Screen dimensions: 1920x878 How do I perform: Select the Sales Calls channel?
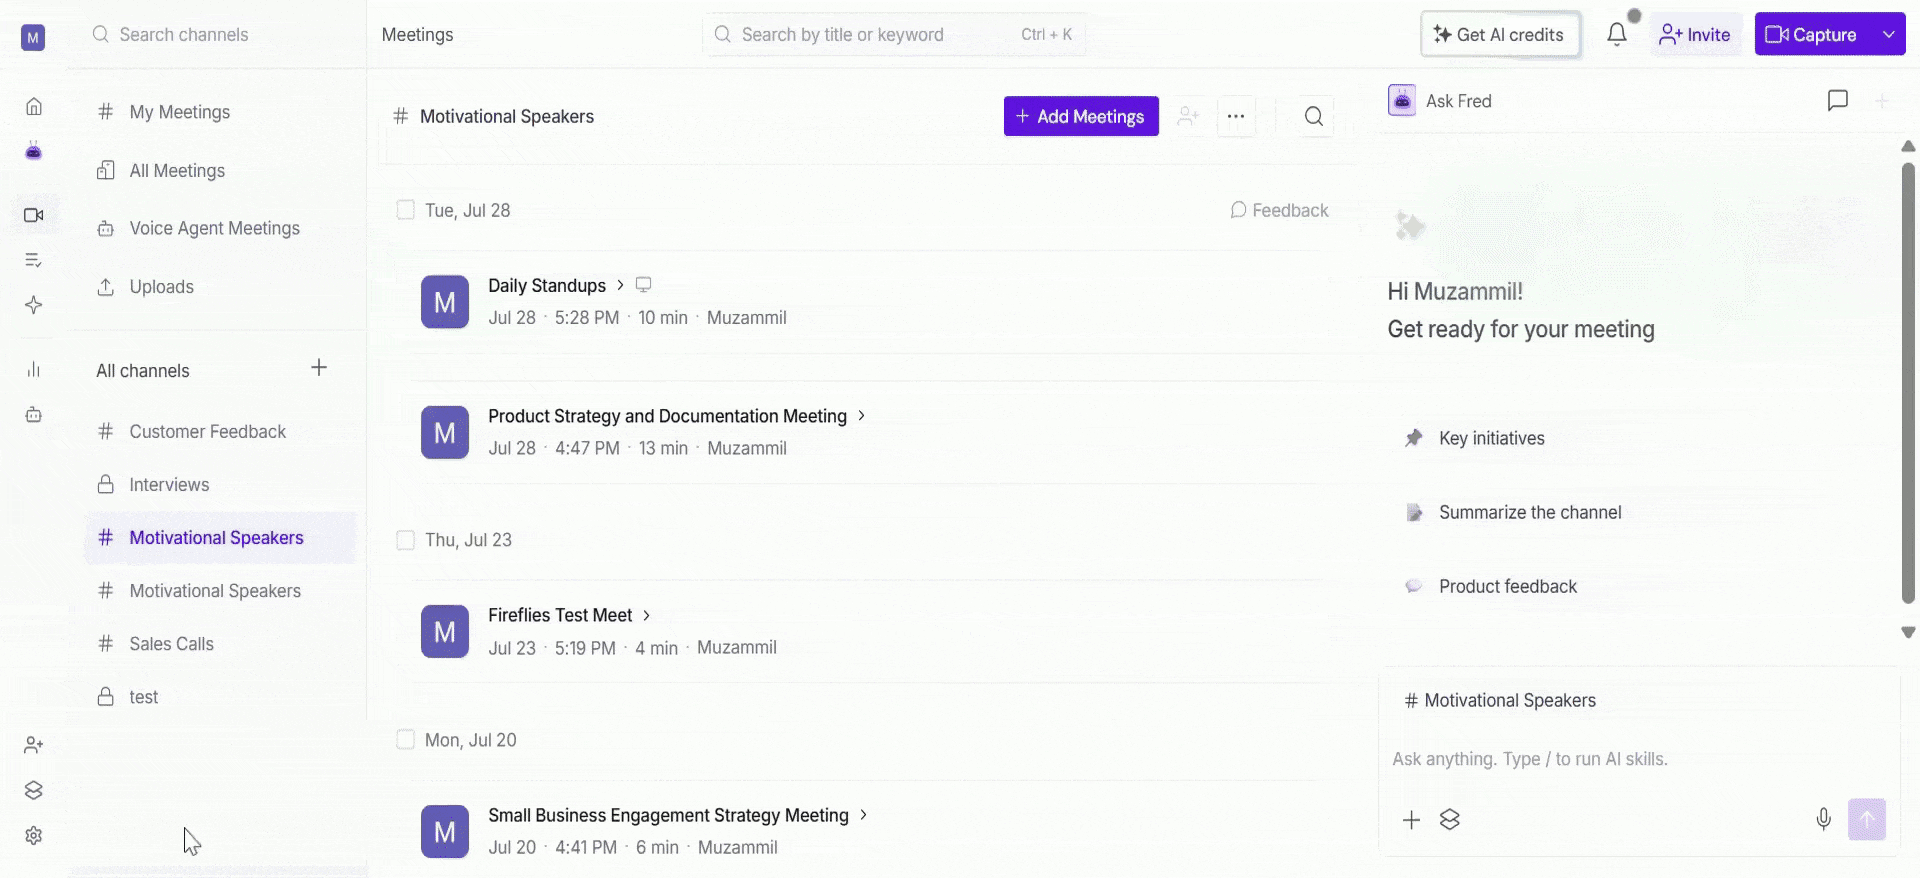[171, 644]
